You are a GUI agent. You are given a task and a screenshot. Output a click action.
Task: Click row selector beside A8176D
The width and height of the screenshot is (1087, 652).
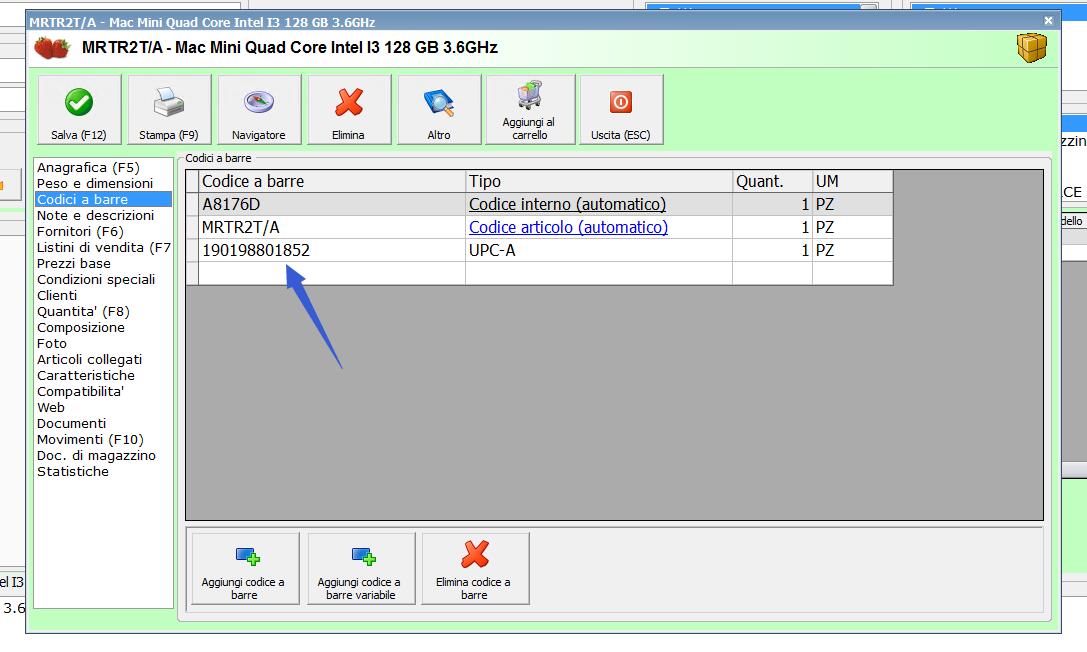(192, 204)
